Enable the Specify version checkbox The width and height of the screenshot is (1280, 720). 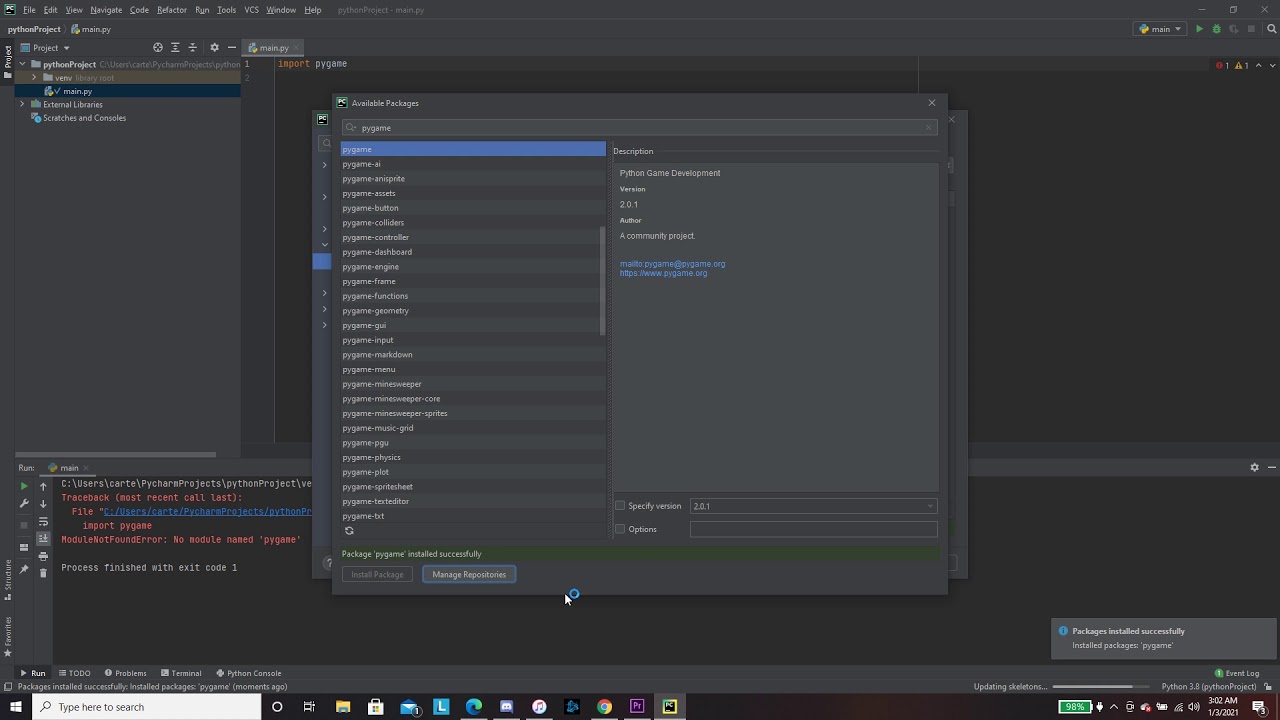click(x=620, y=506)
